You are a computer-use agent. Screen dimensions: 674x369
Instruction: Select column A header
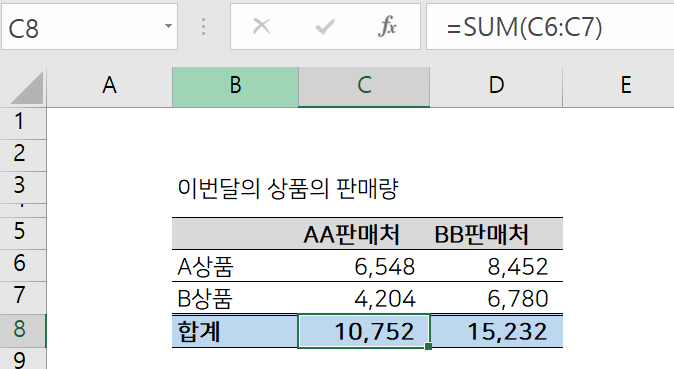[109, 86]
